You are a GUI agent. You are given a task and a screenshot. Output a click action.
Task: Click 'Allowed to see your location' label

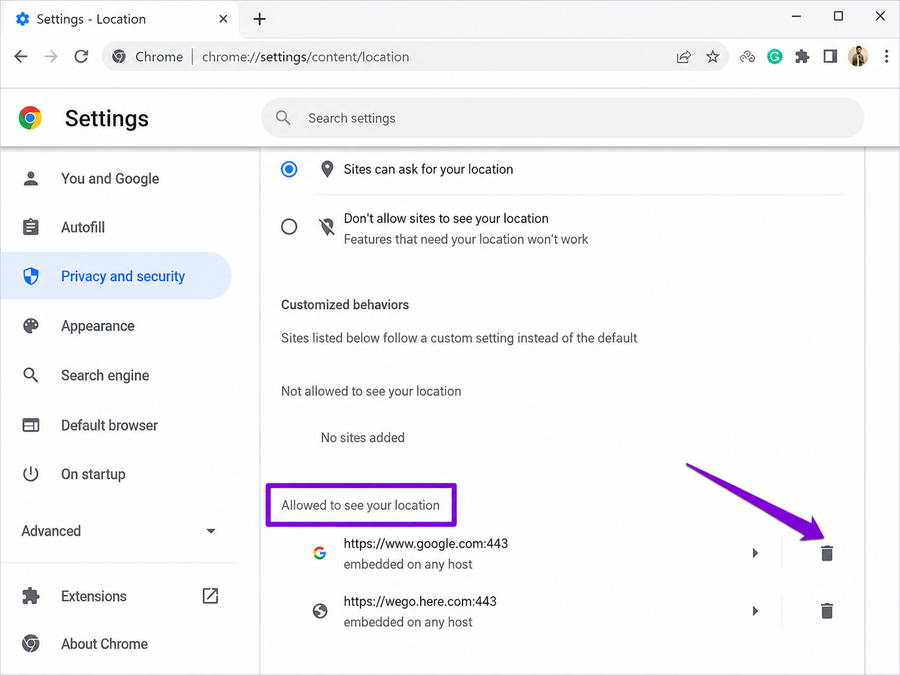pyautogui.click(x=360, y=505)
